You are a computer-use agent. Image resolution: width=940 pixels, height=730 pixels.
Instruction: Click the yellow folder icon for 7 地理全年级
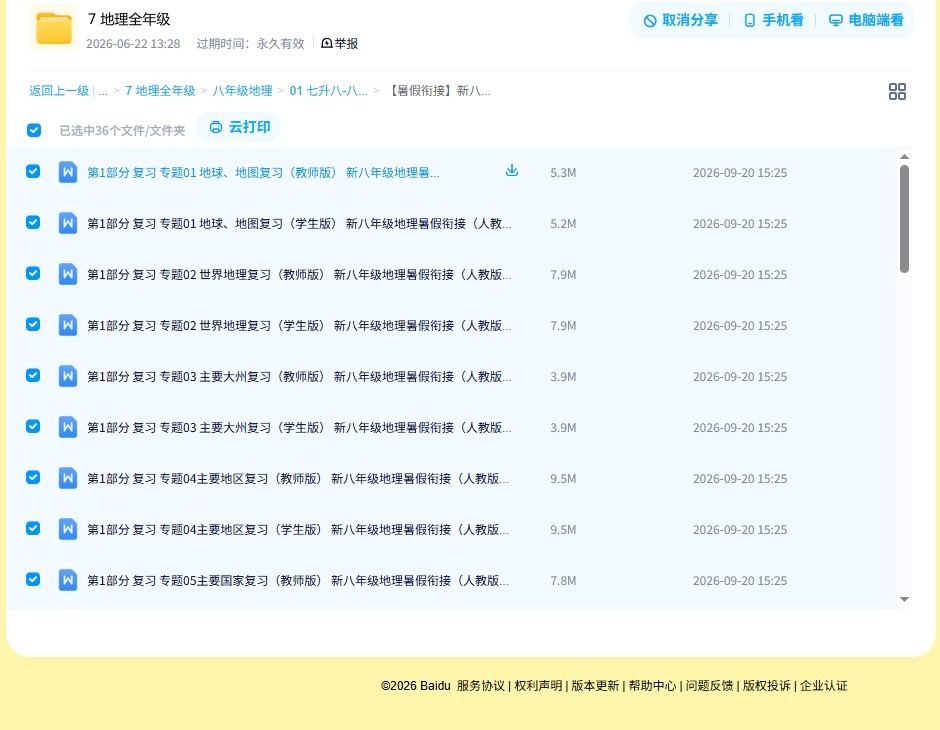coord(53,28)
